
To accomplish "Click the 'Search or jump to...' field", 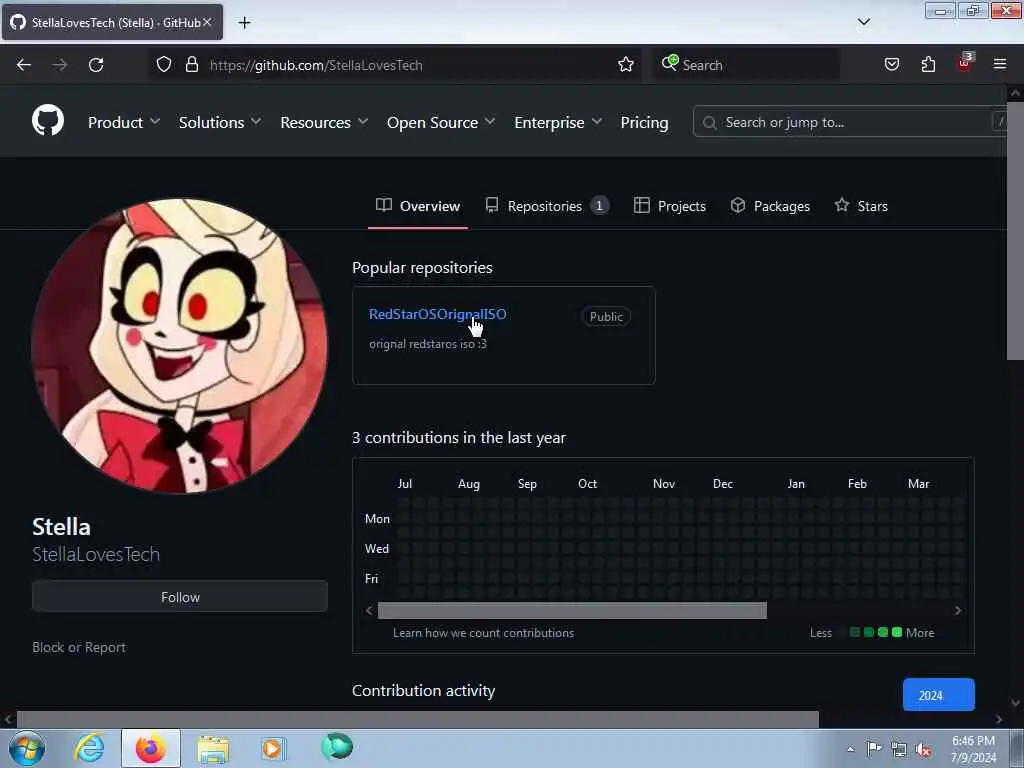I will click(x=849, y=121).
